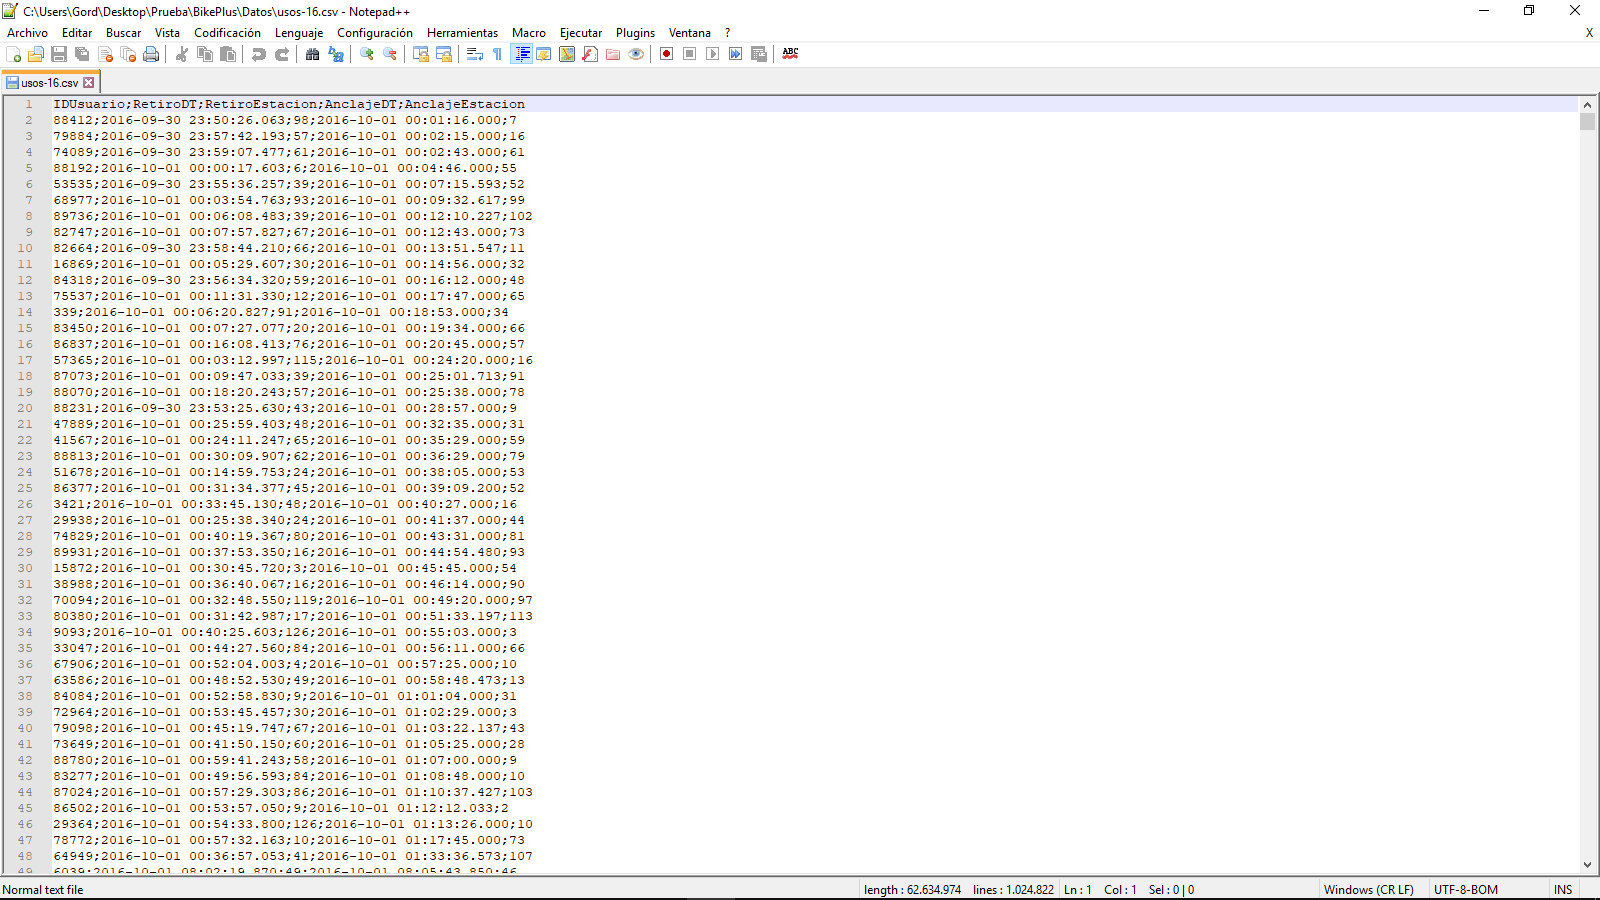Open the Vista menu
The image size is (1600, 900).
[167, 33]
